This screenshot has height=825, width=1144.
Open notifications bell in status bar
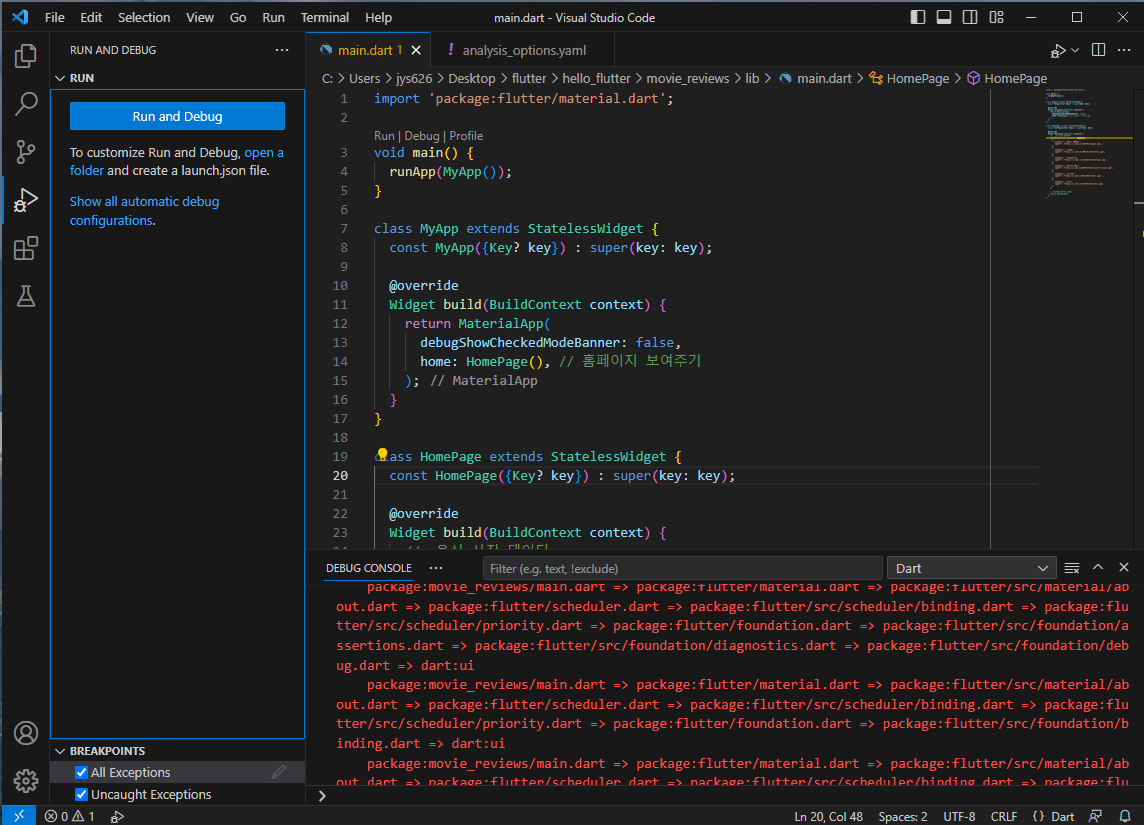point(1124,816)
